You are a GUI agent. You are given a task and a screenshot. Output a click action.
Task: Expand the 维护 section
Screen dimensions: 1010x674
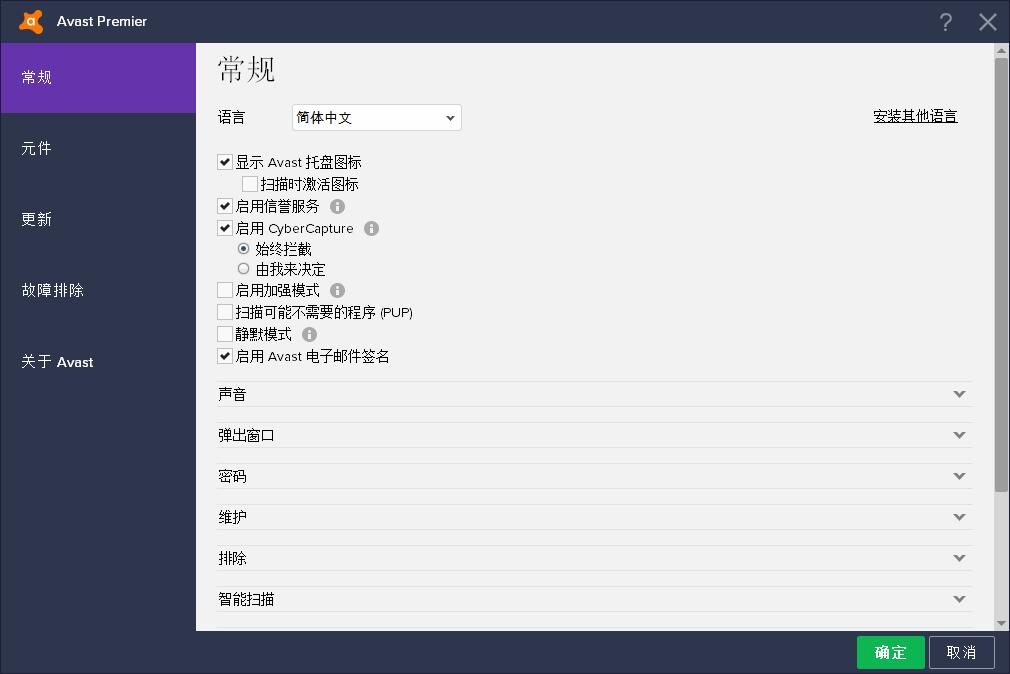[595, 517]
